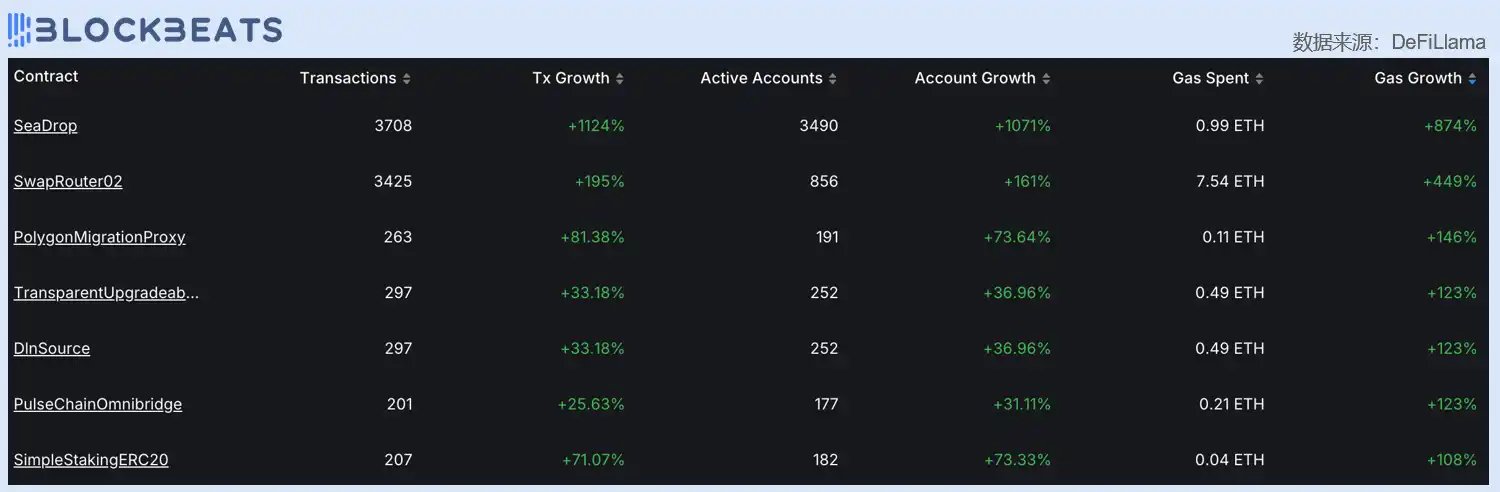Image resolution: width=1500 pixels, height=492 pixels.
Task: Click the Tx Growth sort icon
Action: click(x=620, y=79)
